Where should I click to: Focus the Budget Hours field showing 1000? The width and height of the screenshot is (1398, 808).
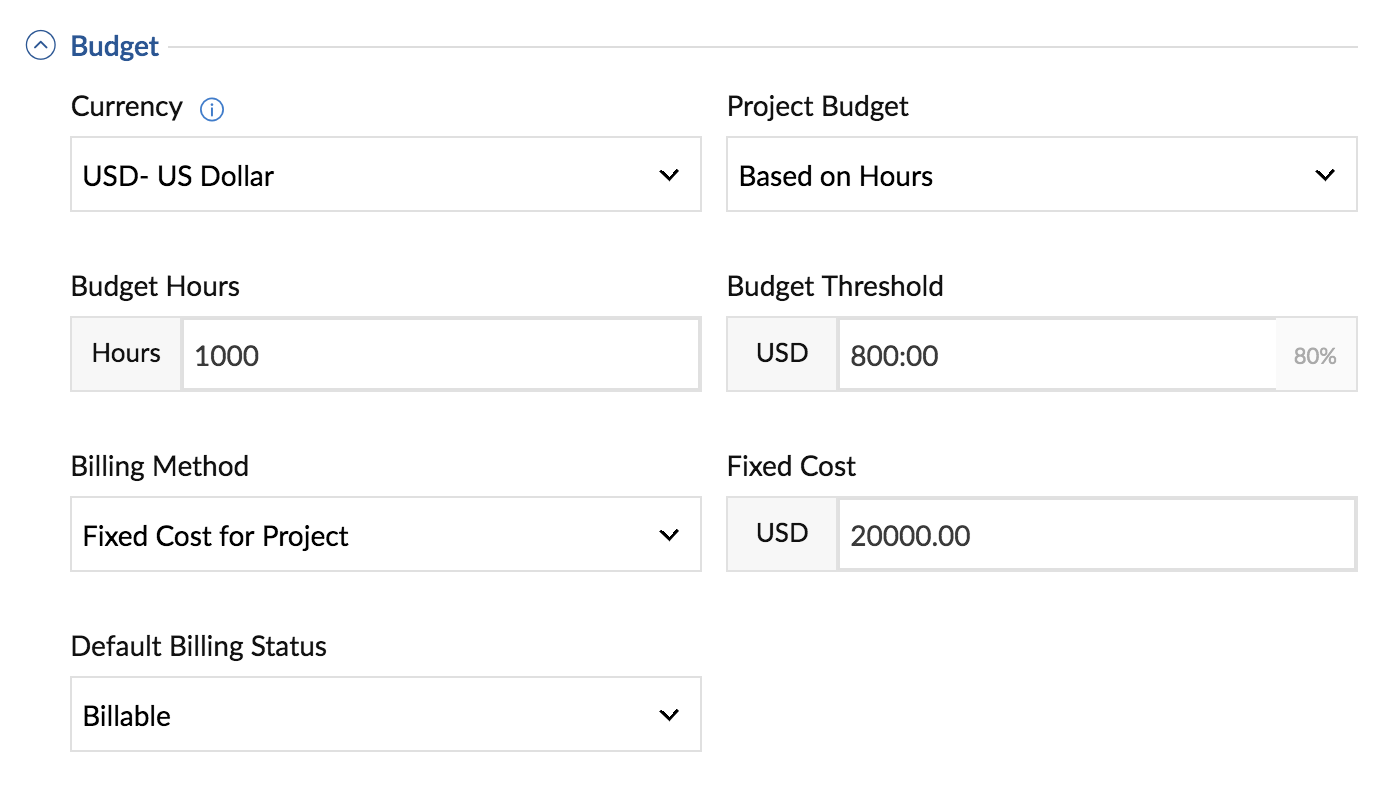coord(441,354)
